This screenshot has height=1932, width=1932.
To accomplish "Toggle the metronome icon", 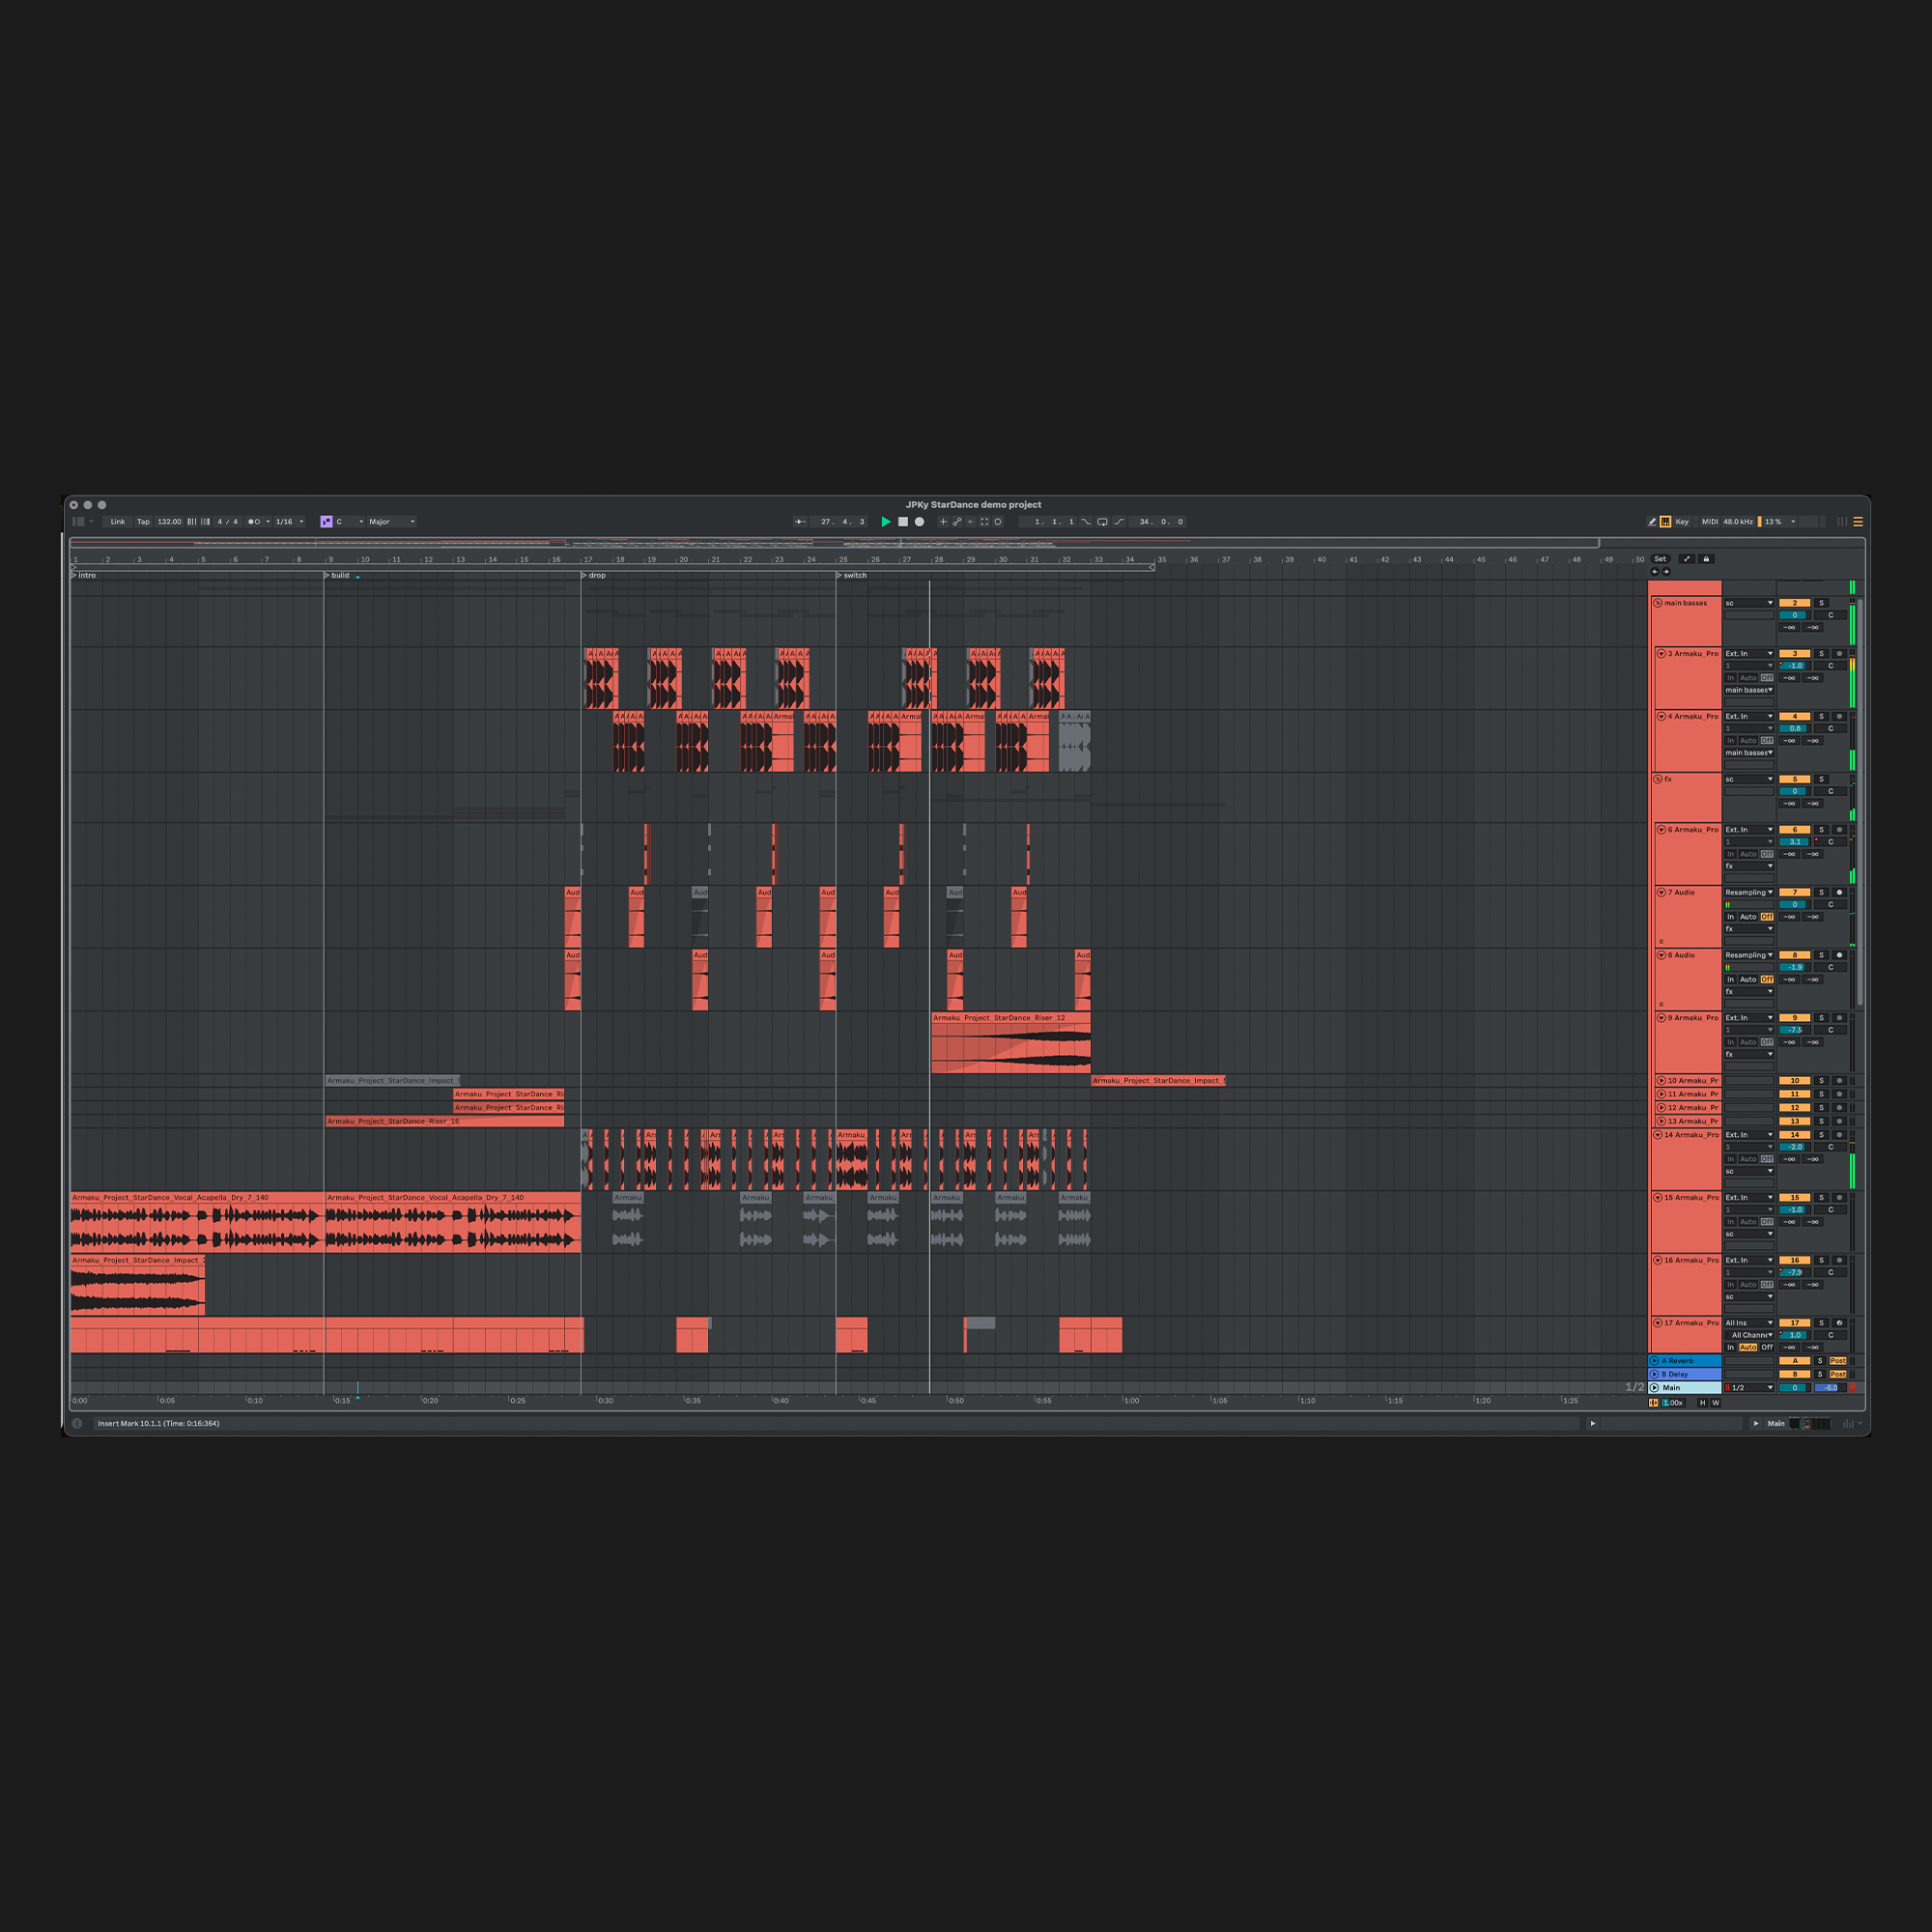I will click(x=254, y=522).
